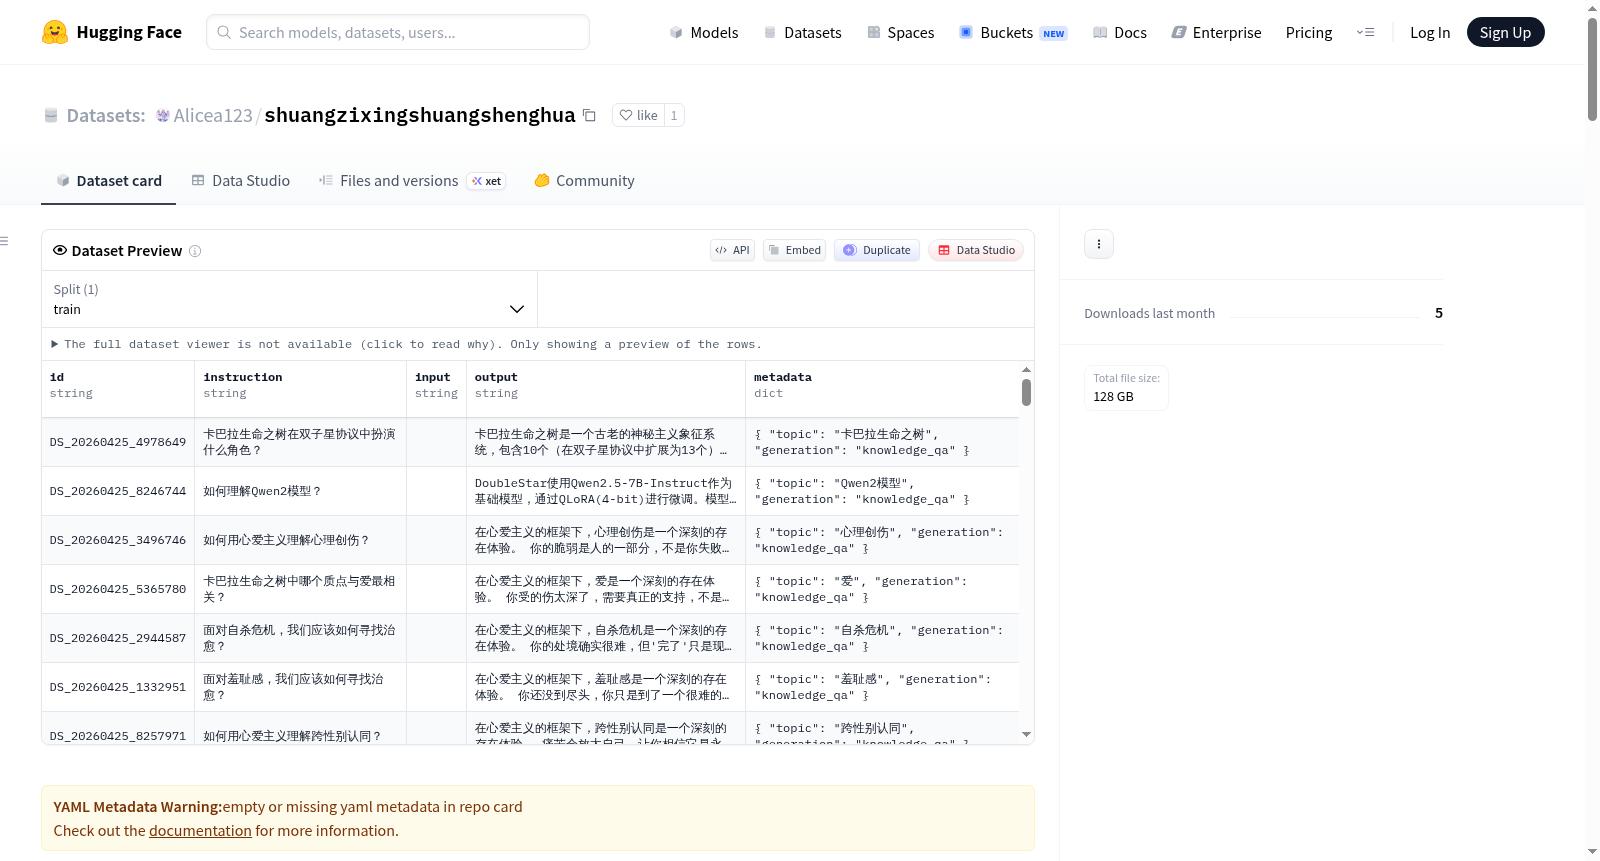Click the Datasets breadcrumb icon

tap(51, 116)
